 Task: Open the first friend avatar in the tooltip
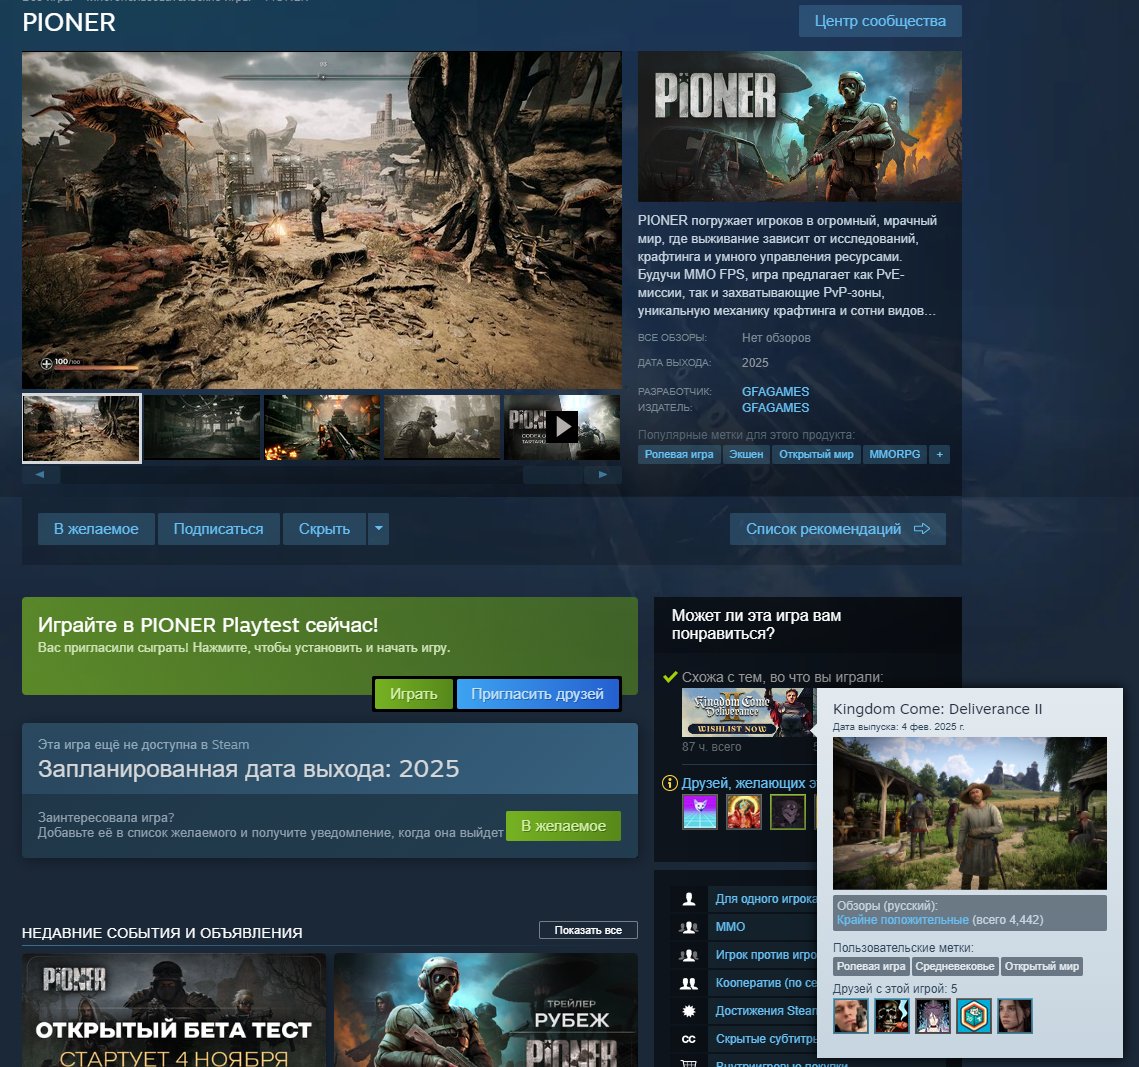[851, 1016]
